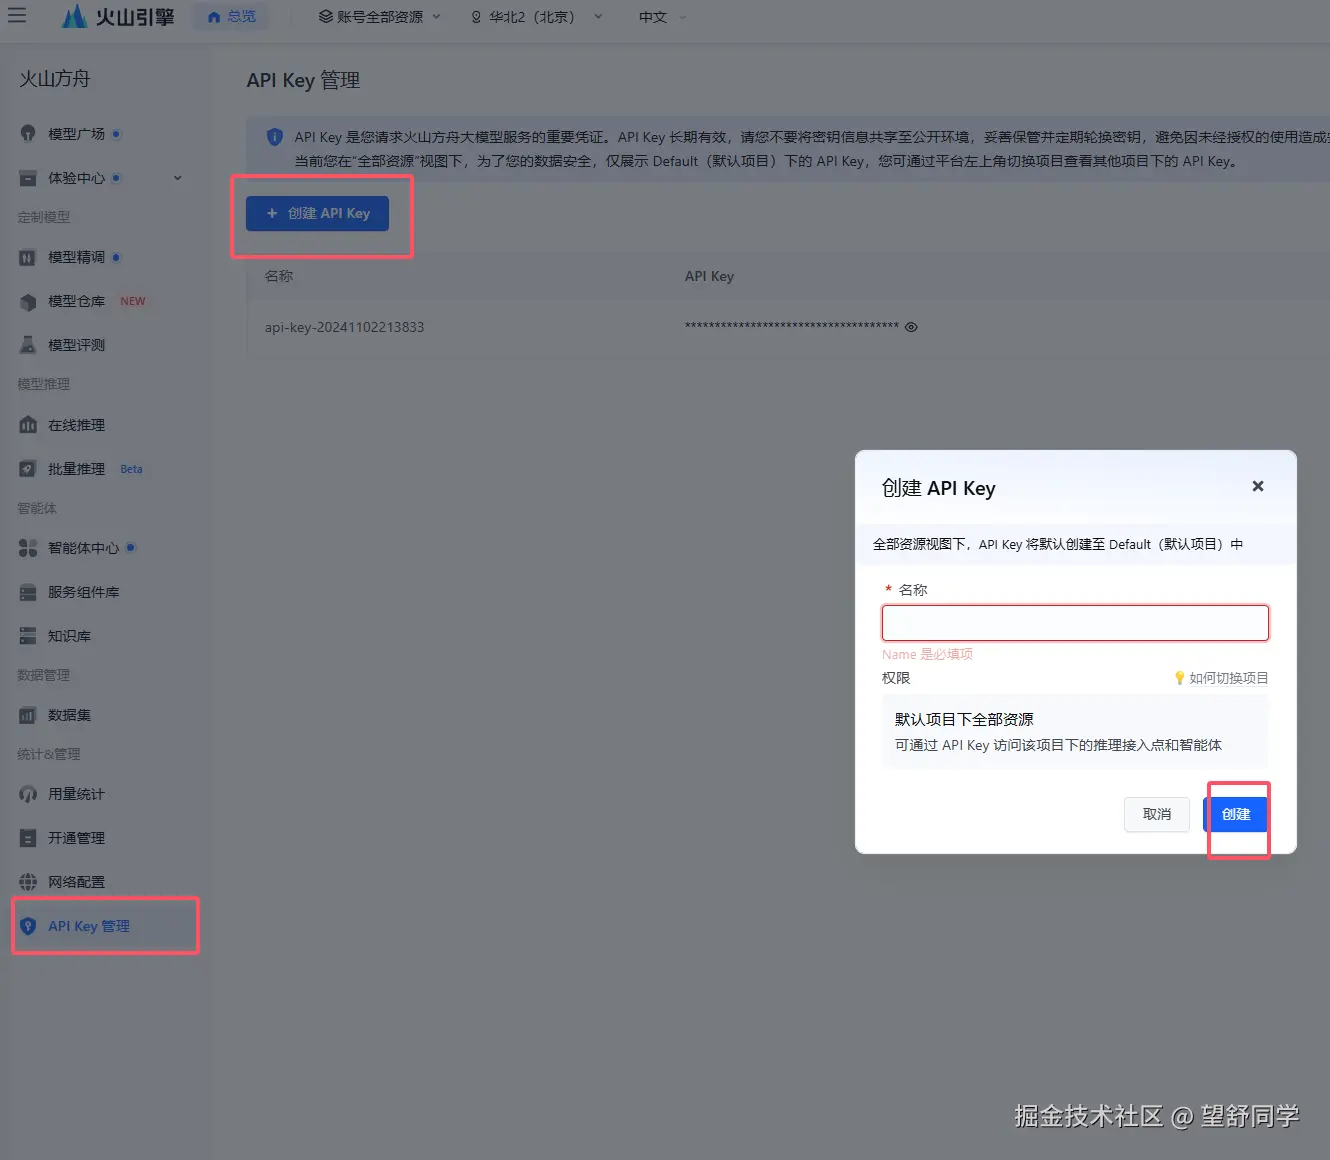Click the 智能体中心 sidebar icon
Screen dimensions: 1330x1160
[28, 548]
